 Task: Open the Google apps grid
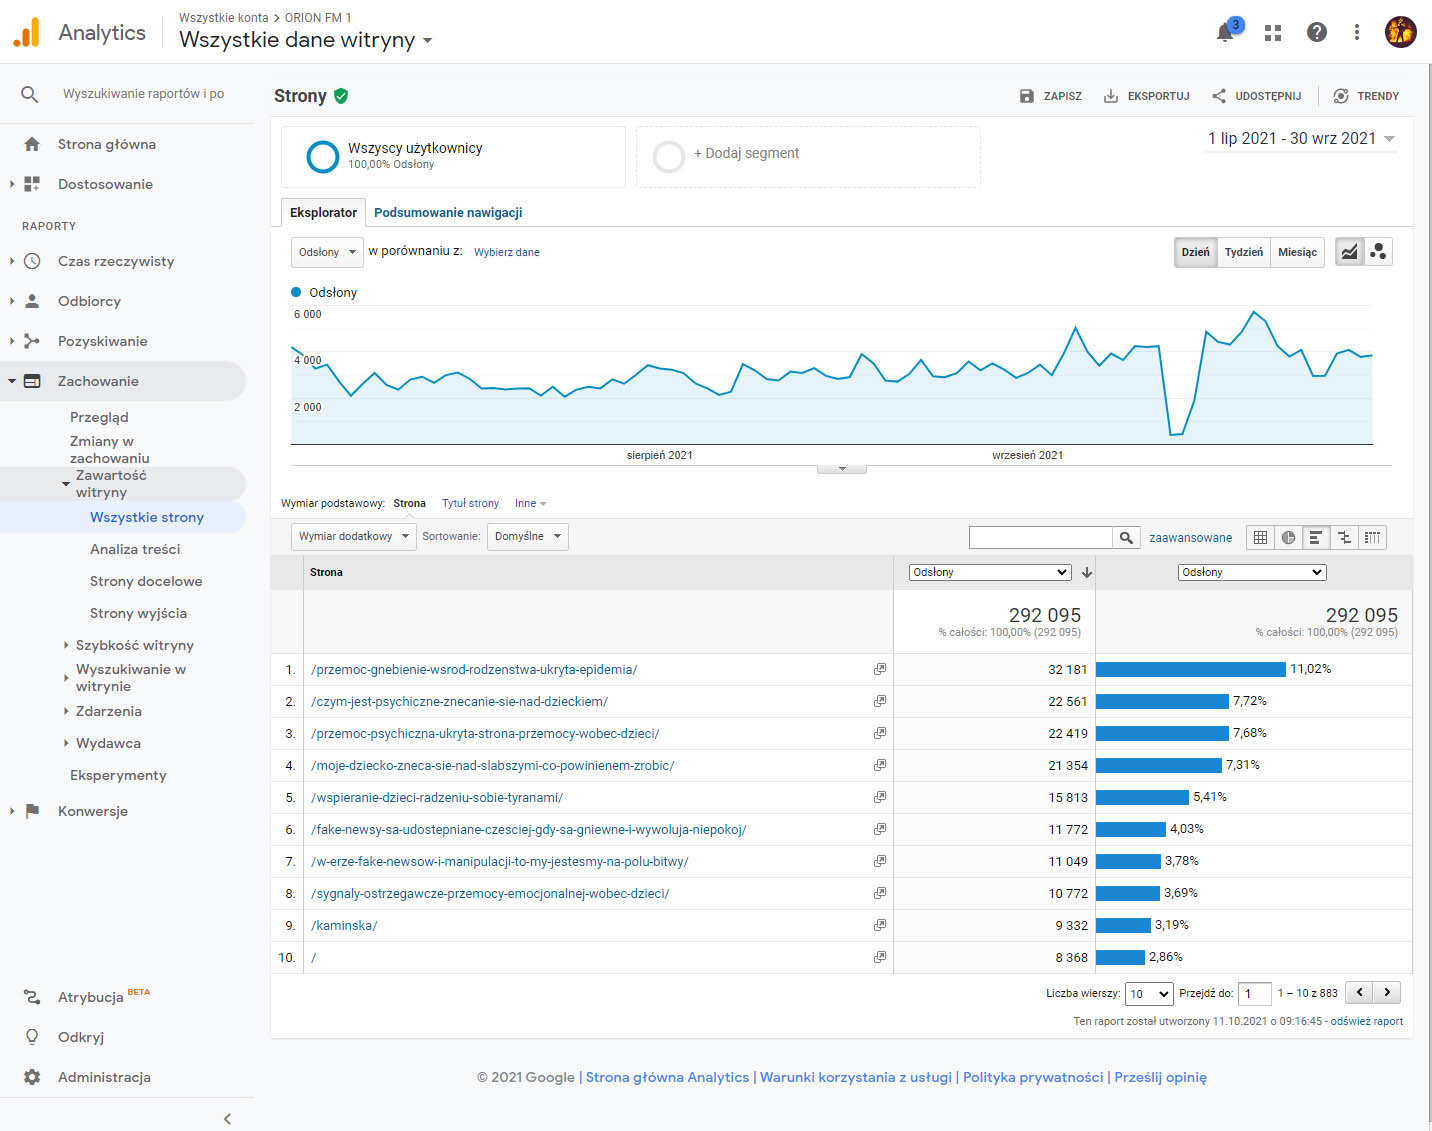point(1273,33)
